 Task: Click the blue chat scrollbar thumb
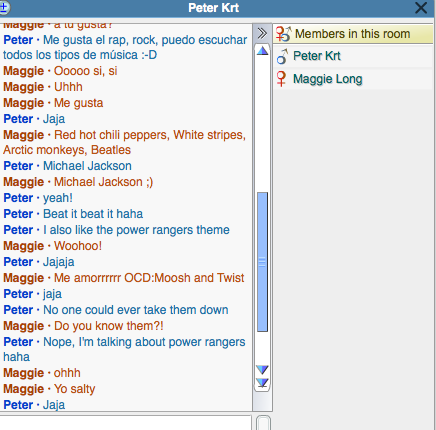[262, 262]
